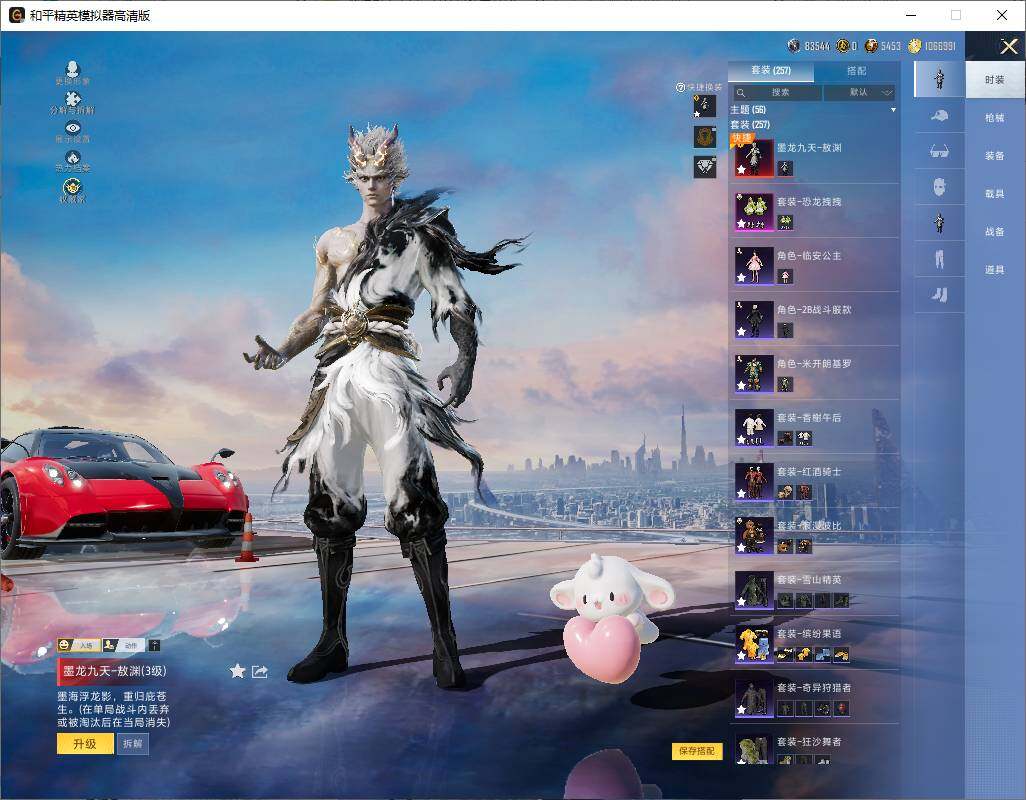Image resolution: width=1026 pixels, height=800 pixels.
Task: Select the pants category icon
Action: tap(940, 260)
